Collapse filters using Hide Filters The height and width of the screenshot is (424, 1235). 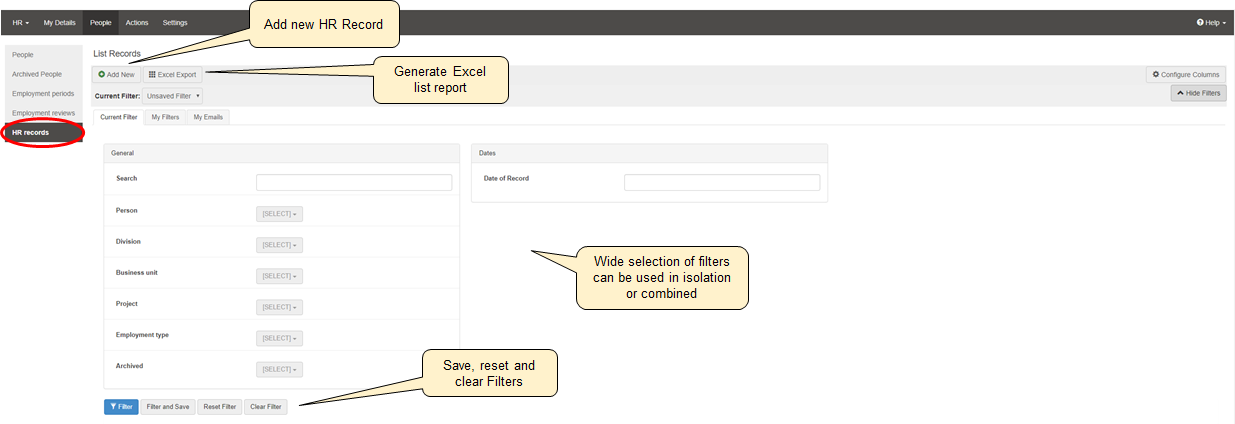[1198, 93]
